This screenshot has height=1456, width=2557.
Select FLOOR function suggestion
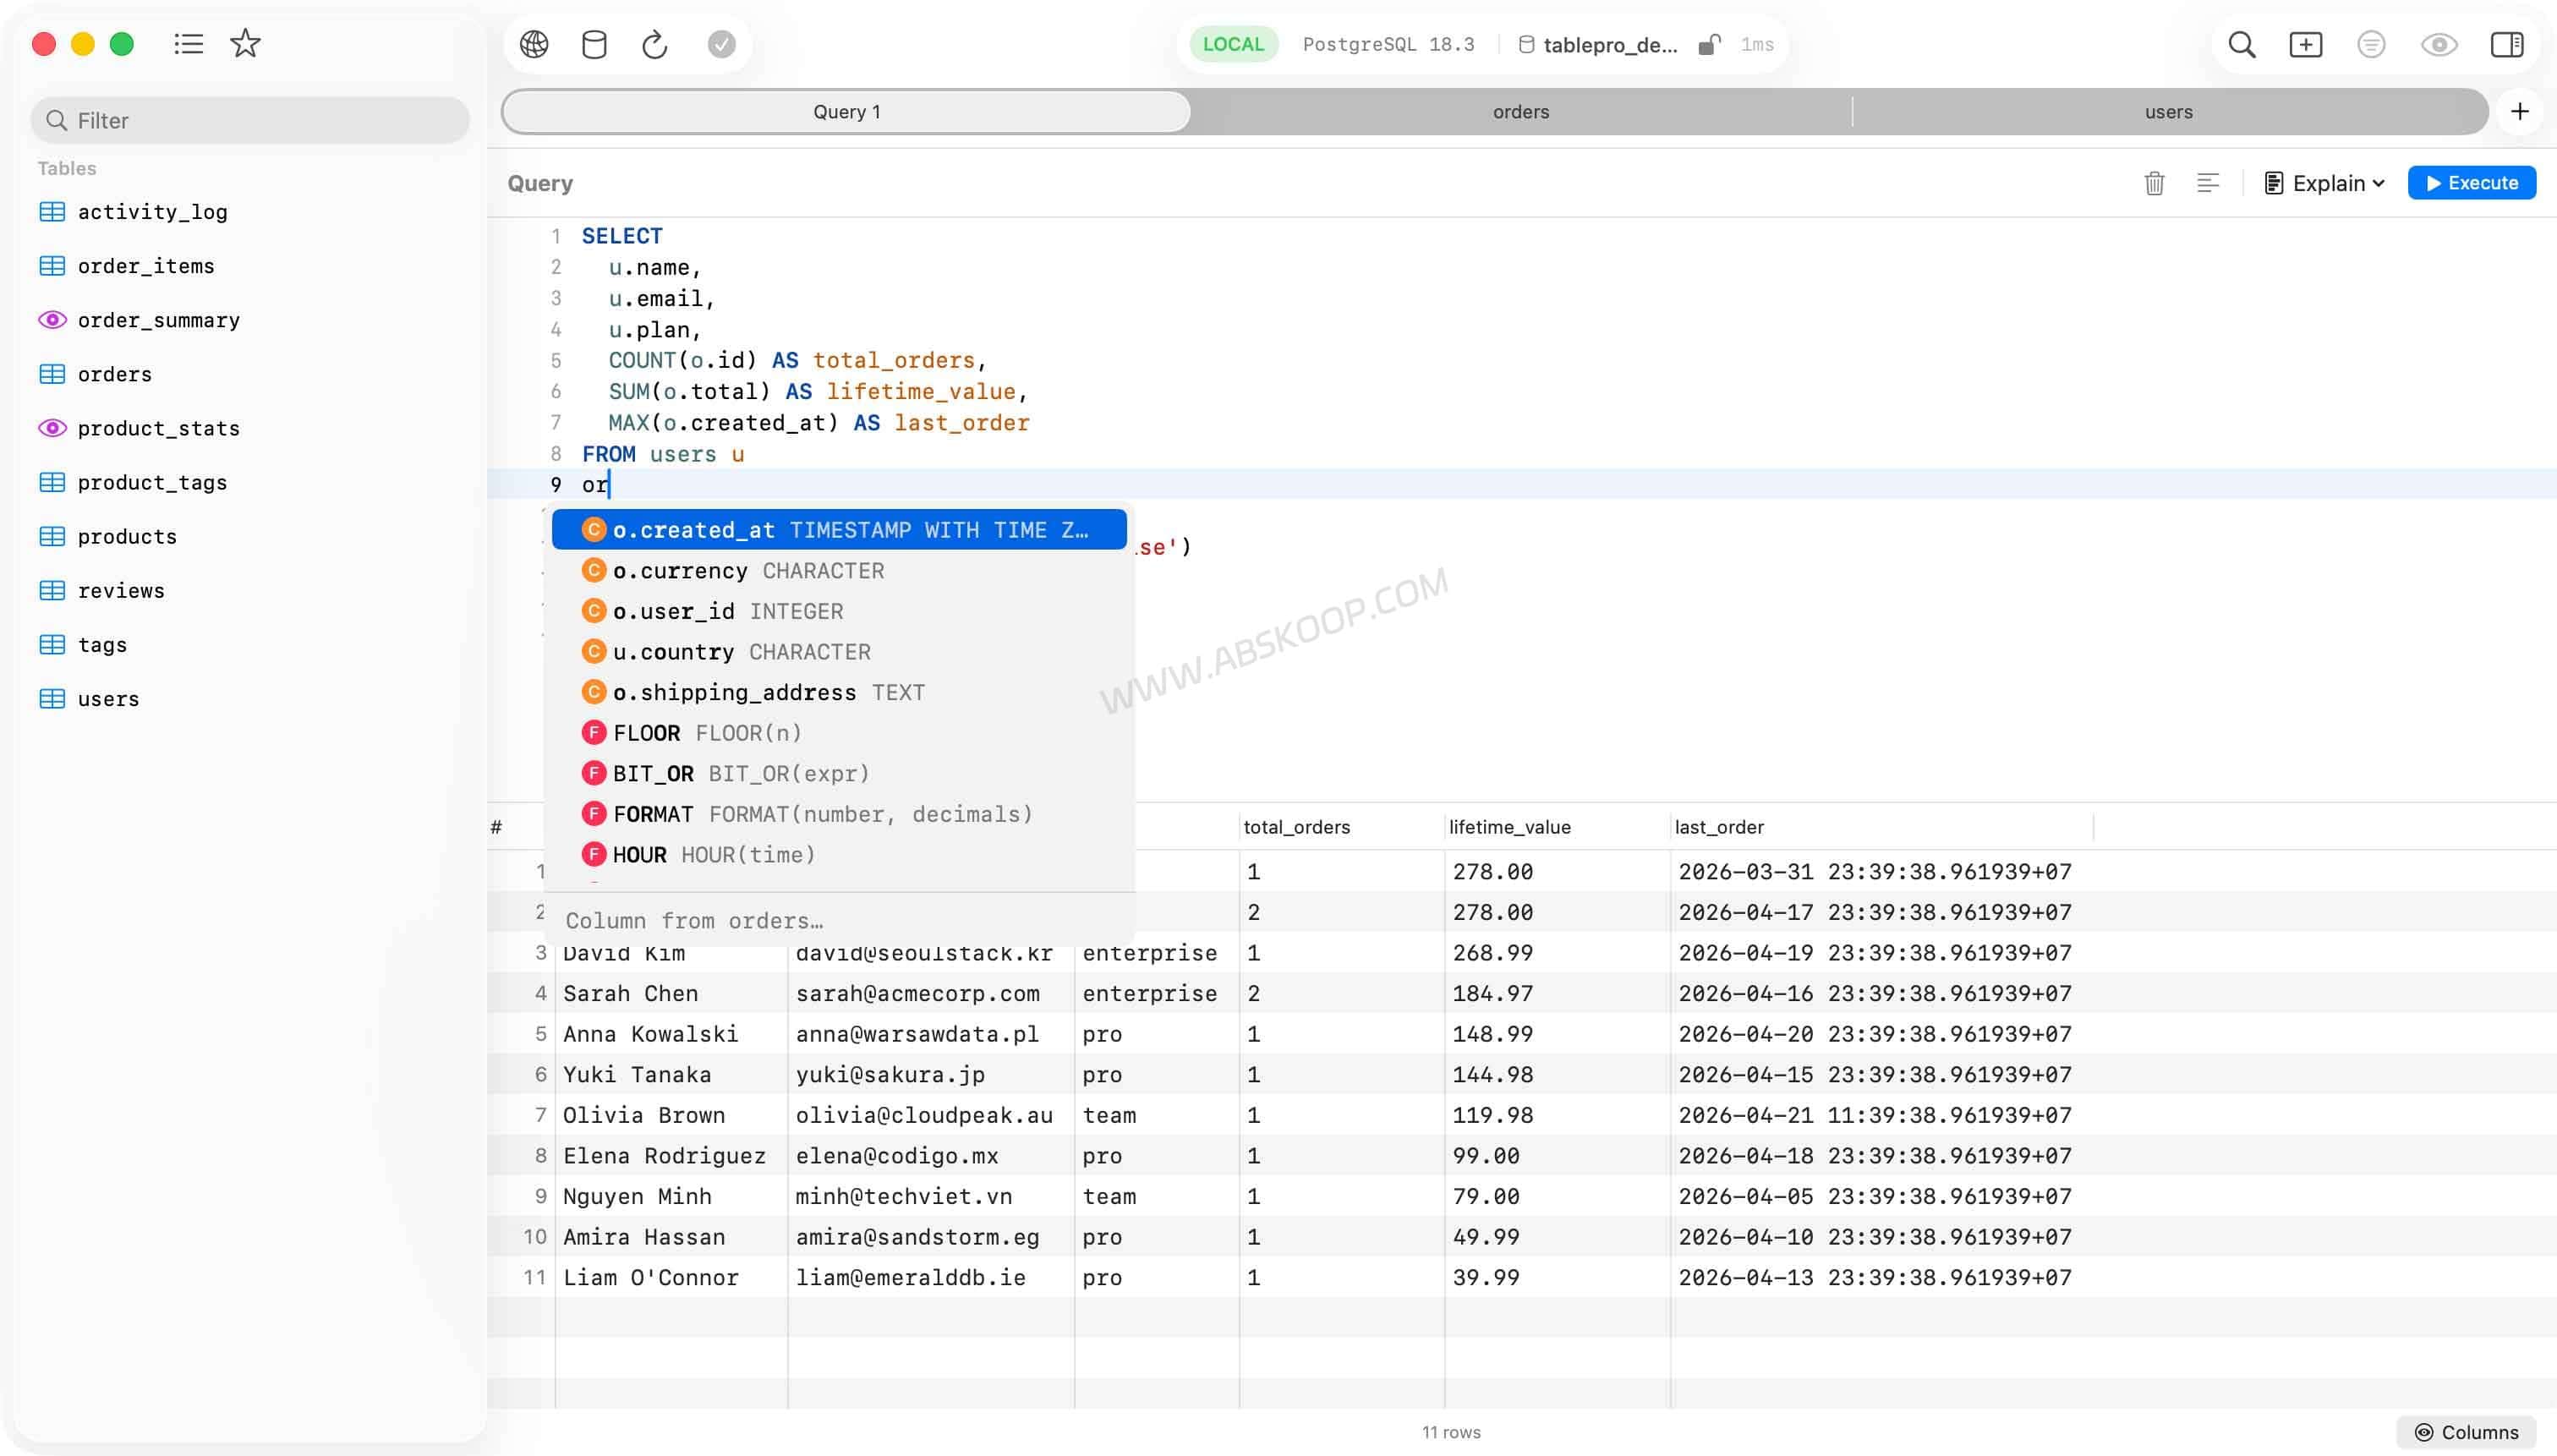pyautogui.click(x=839, y=733)
